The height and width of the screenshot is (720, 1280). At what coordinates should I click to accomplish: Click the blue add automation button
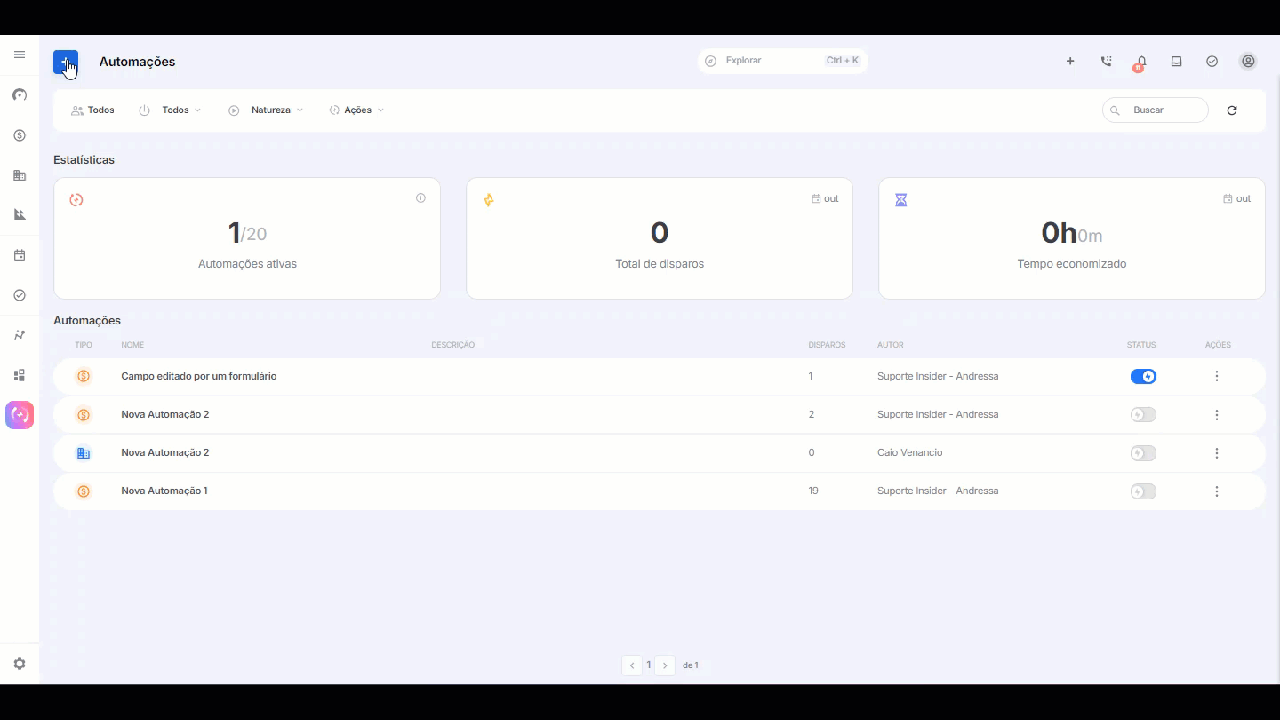pyautogui.click(x=65, y=62)
